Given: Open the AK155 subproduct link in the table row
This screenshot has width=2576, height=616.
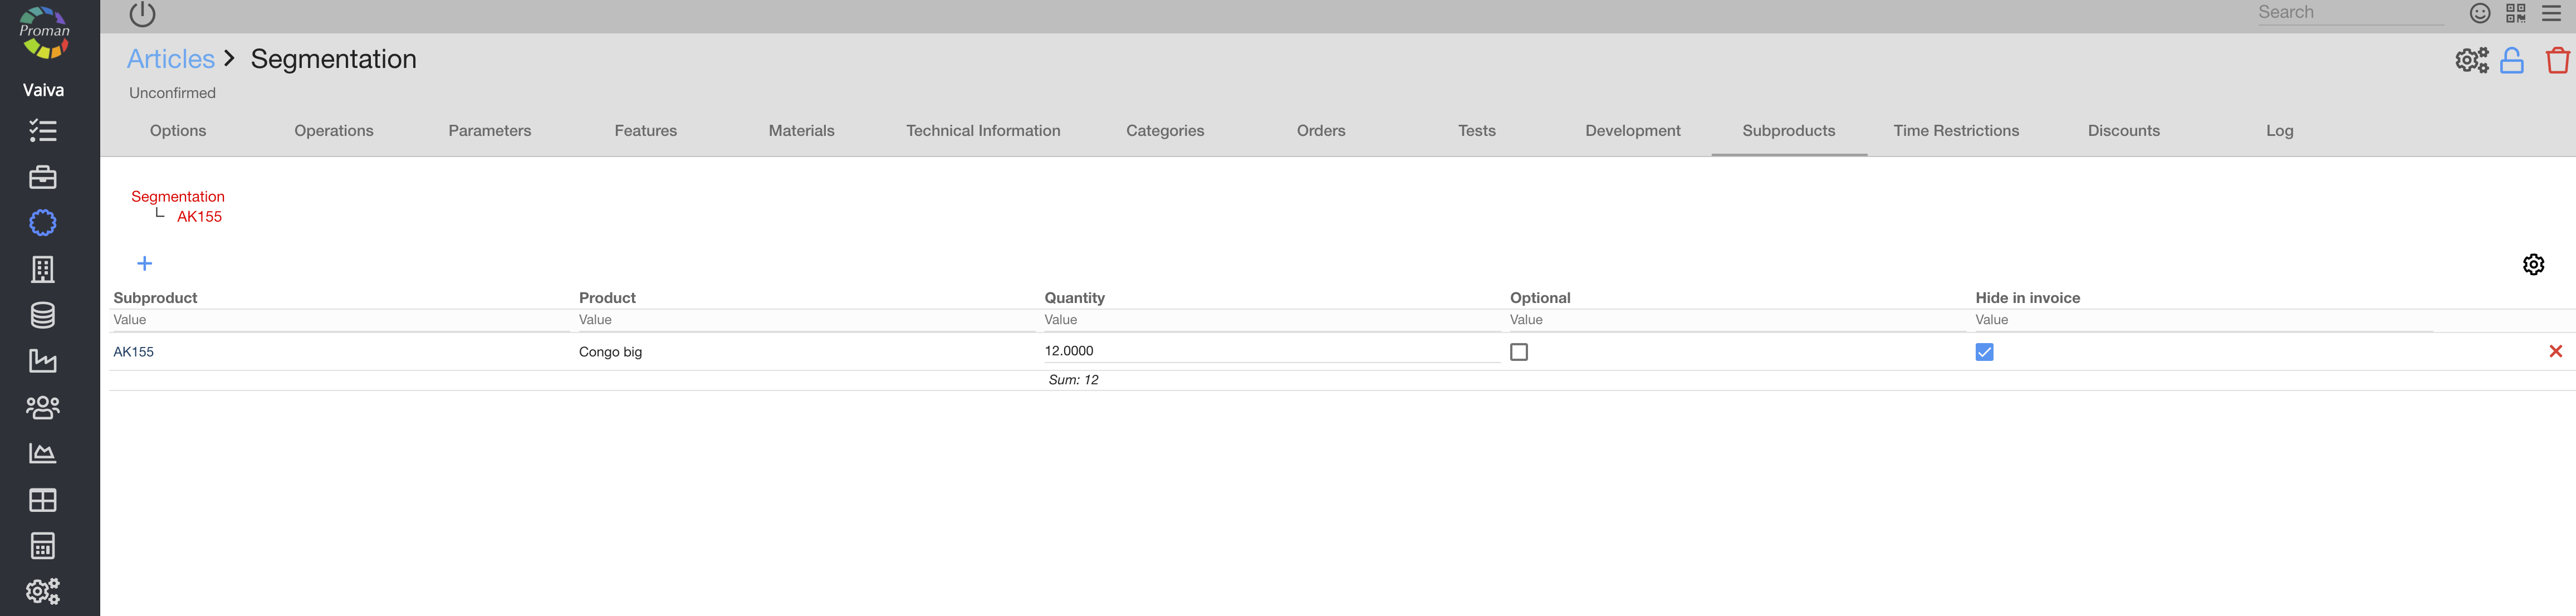Looking at the screenshot, I should pos(133,352).
